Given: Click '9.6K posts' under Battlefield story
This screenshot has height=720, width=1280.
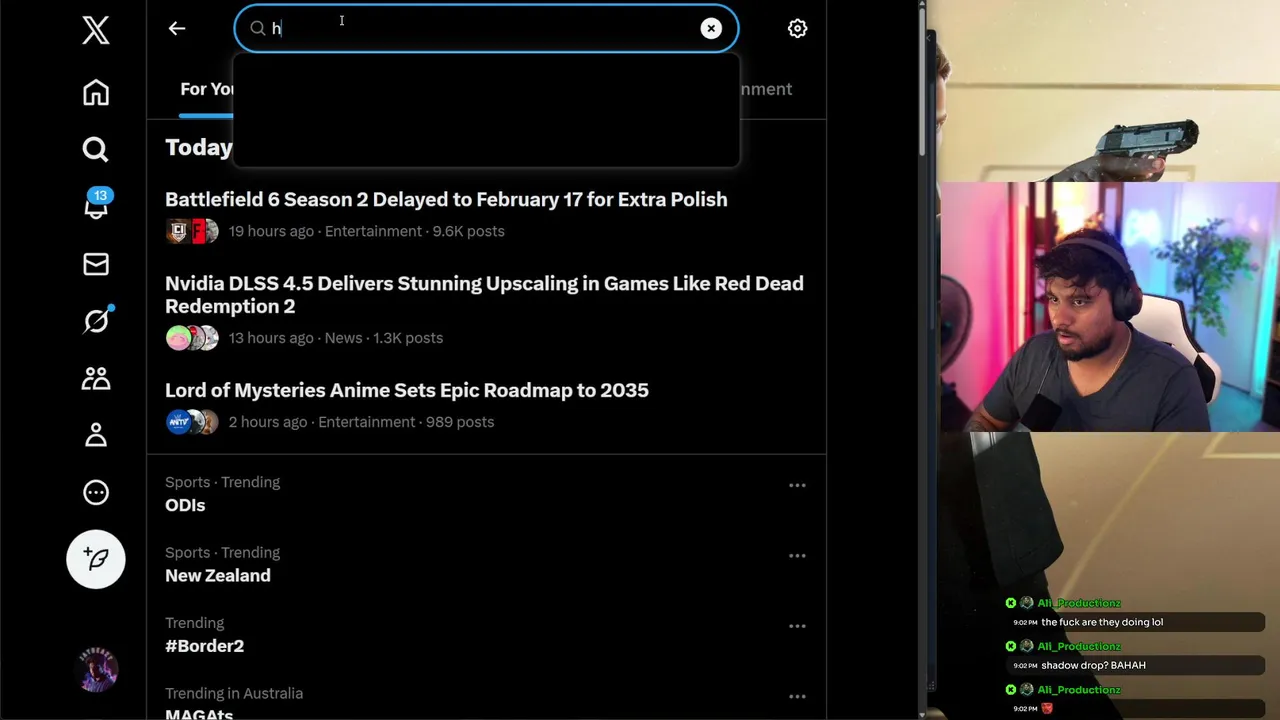Looking at the screenshot, I should point(468,231).
